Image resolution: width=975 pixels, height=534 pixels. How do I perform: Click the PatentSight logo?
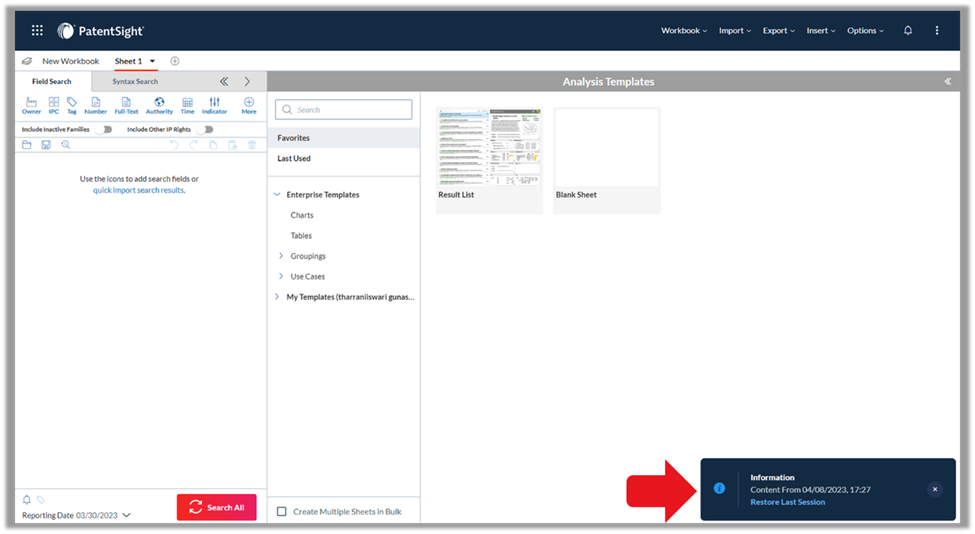[x=100, y=30]
